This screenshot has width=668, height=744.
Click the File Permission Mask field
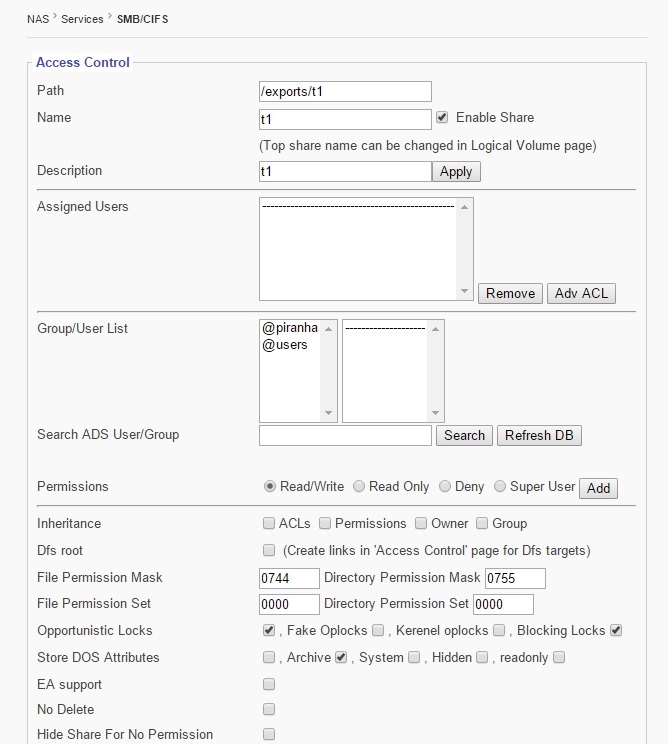pyautogui.click(x=289, y=577)
